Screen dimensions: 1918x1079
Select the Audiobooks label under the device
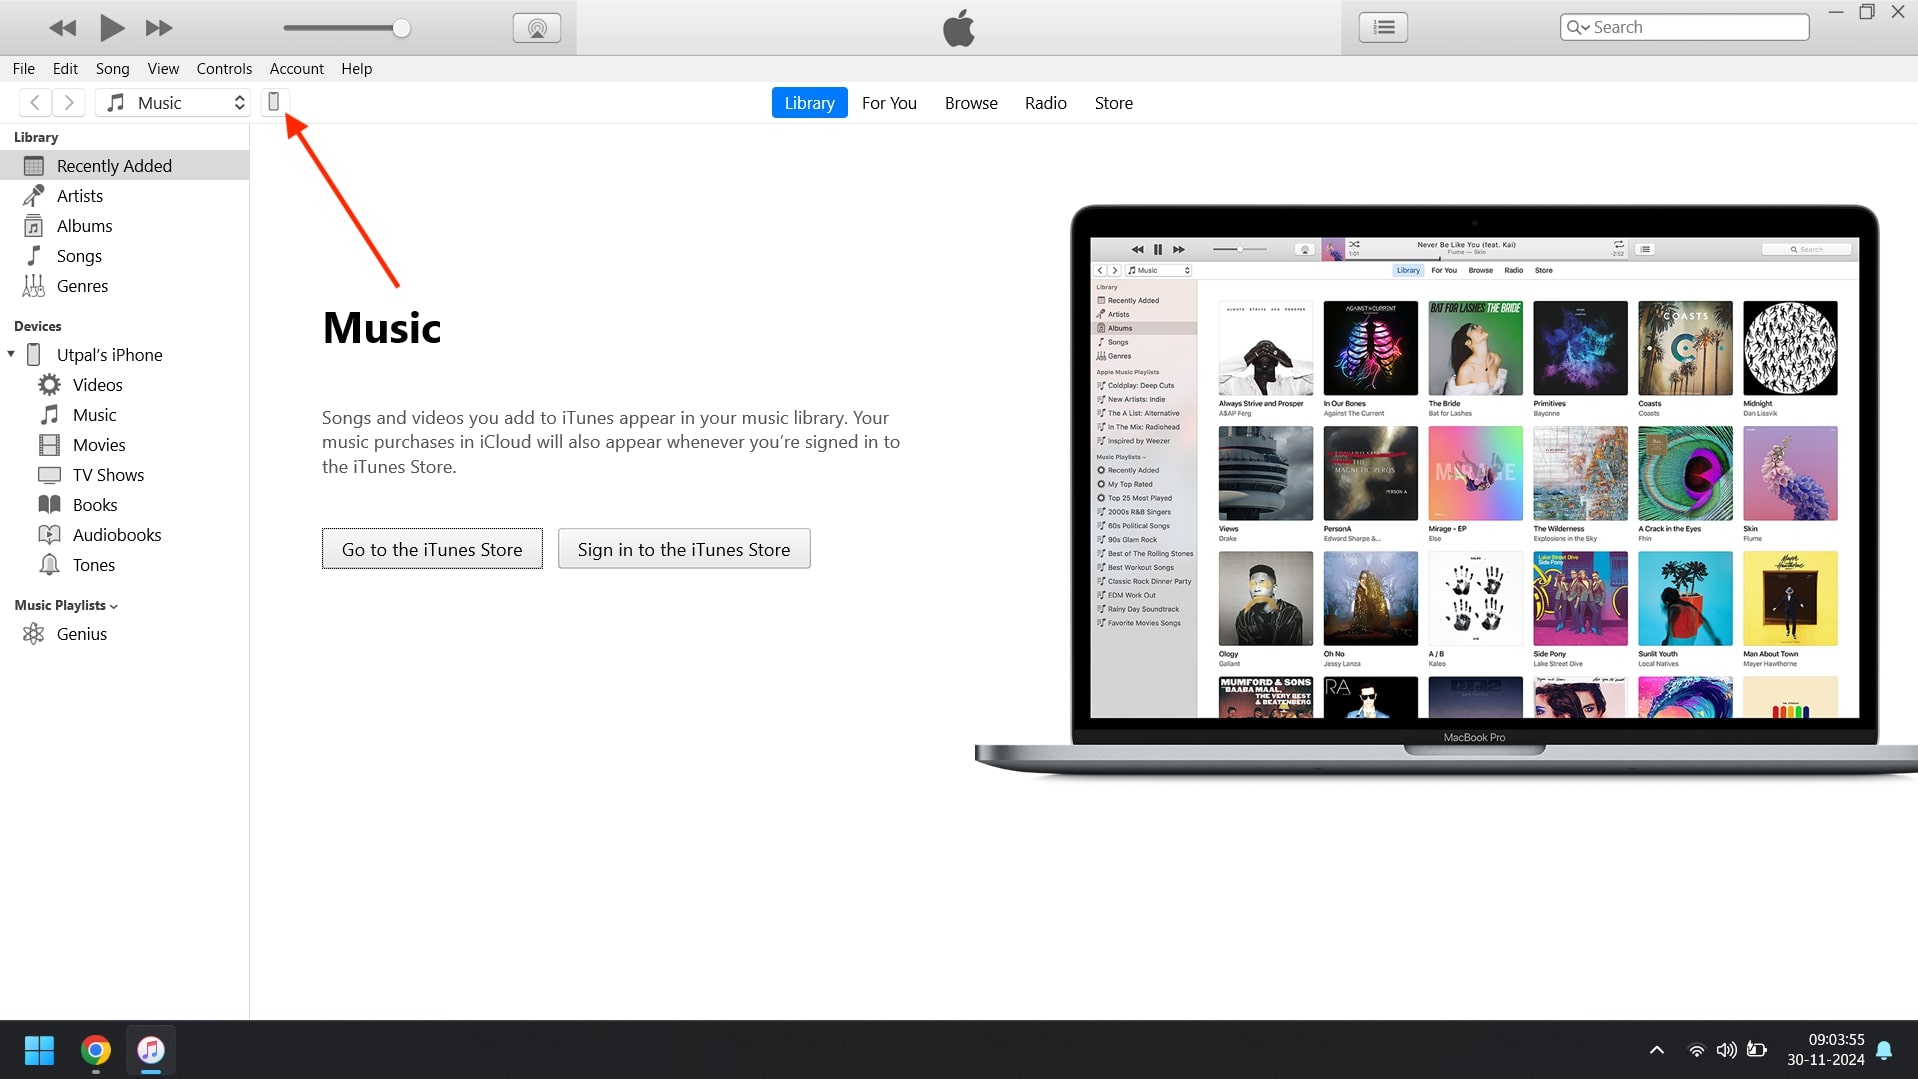(117, 535)
